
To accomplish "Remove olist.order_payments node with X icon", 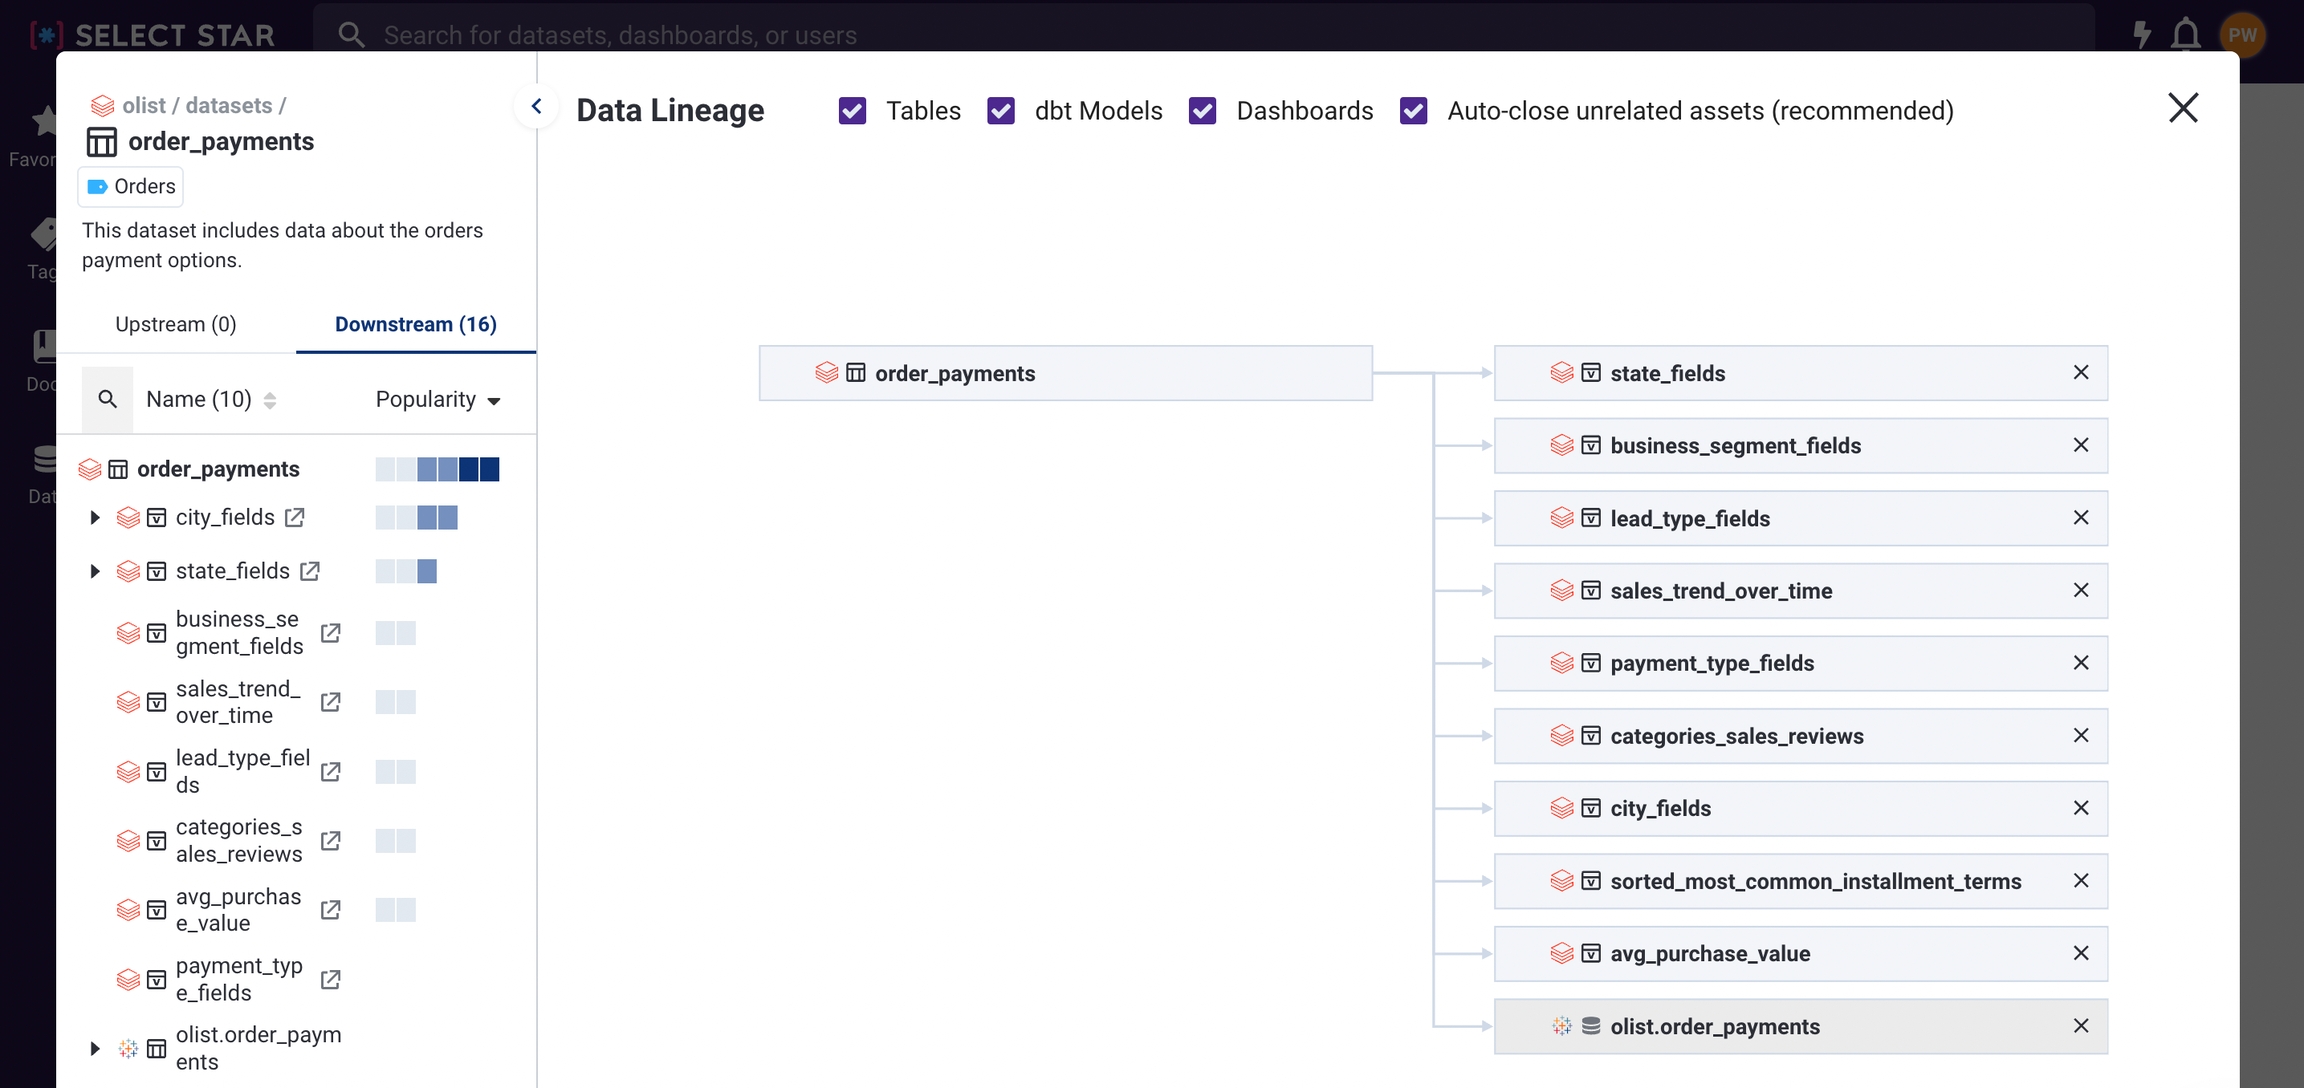I will (2081, 1026).
